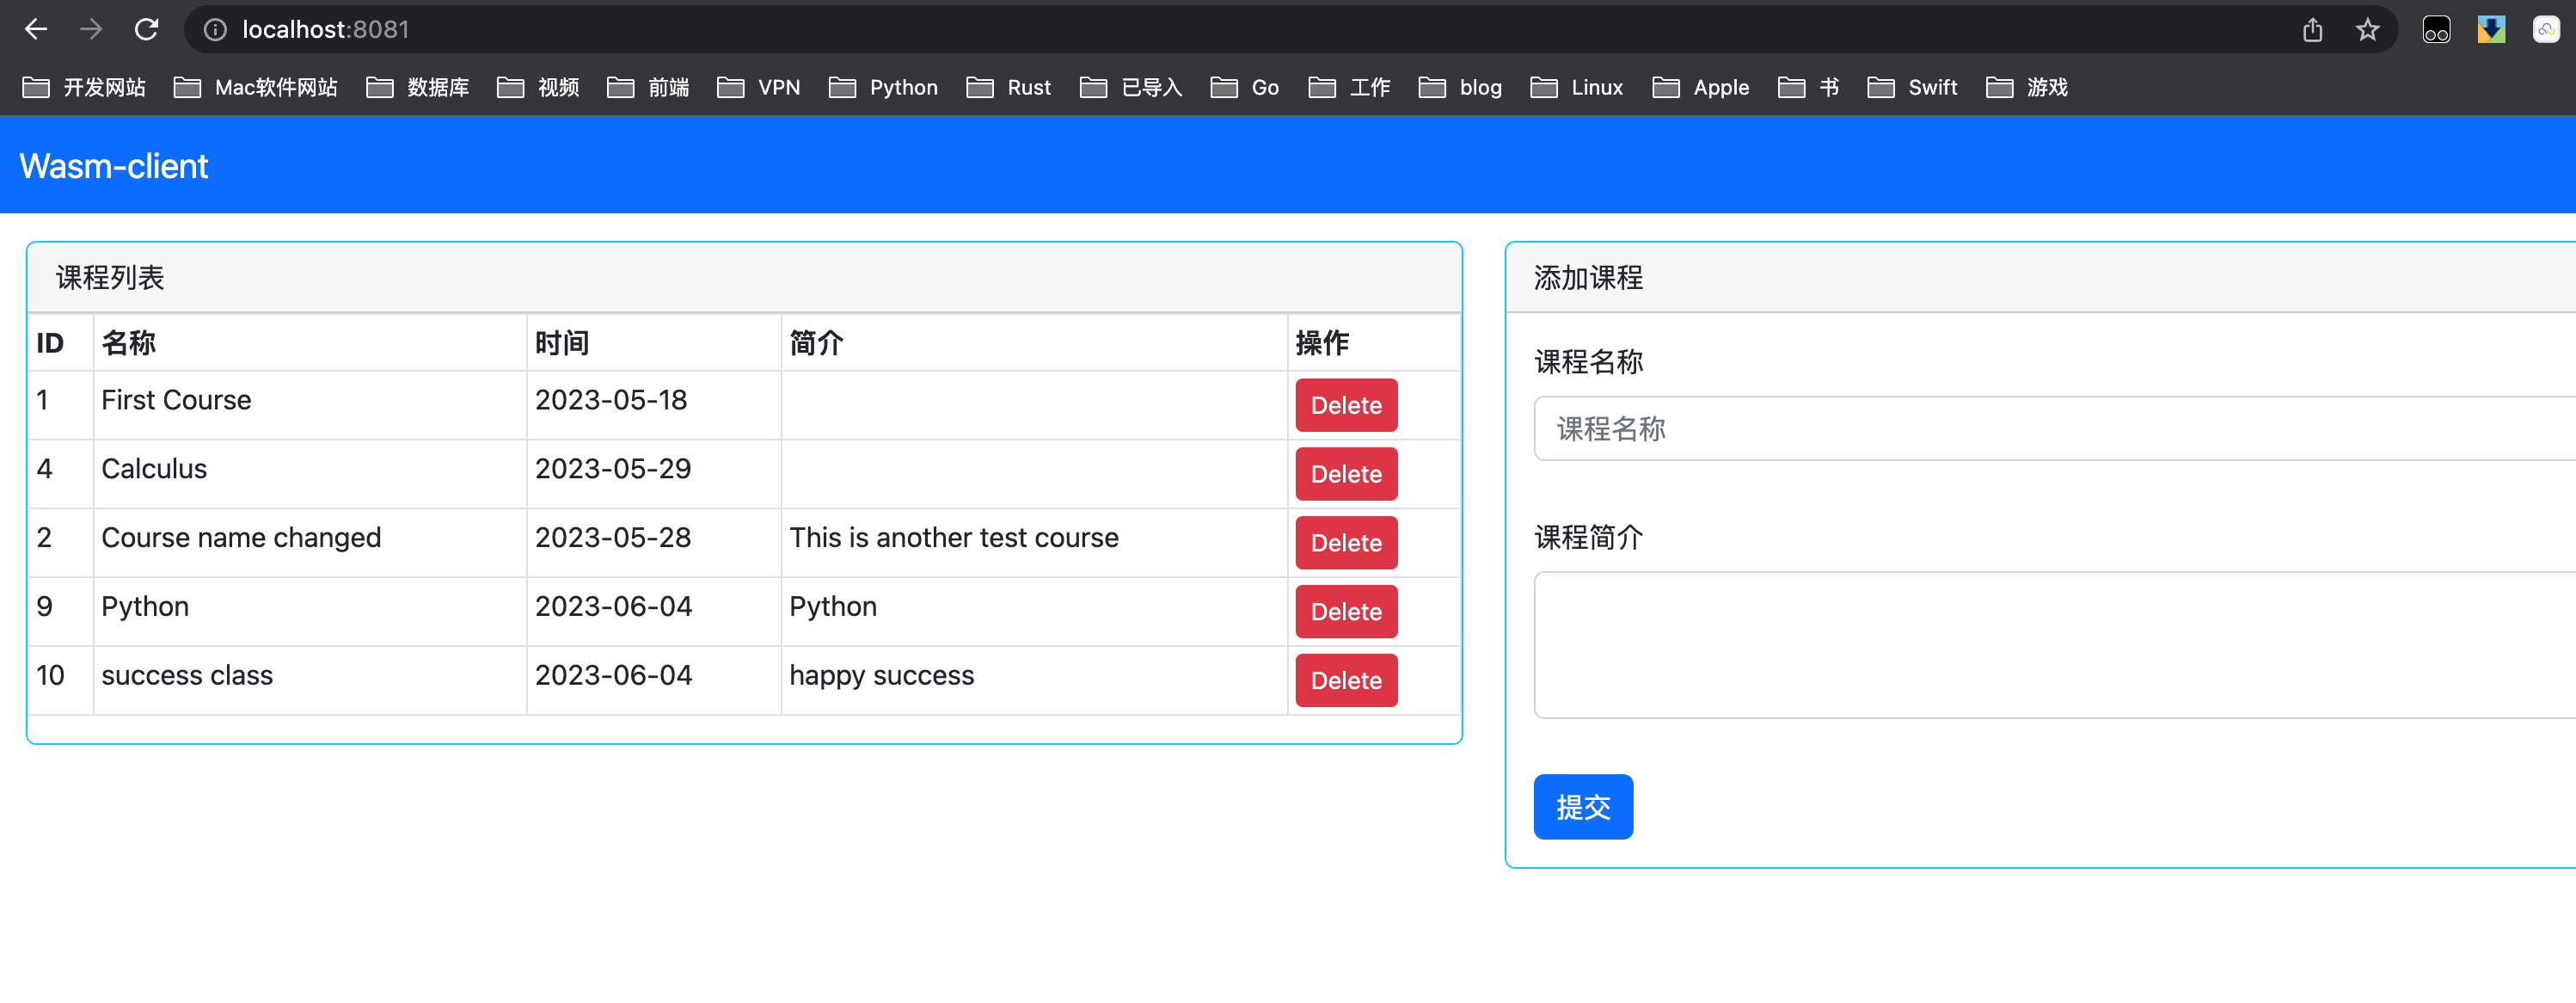Click the share icon in the address bar
The image size is (2576, 1003).
[2312, 30]
